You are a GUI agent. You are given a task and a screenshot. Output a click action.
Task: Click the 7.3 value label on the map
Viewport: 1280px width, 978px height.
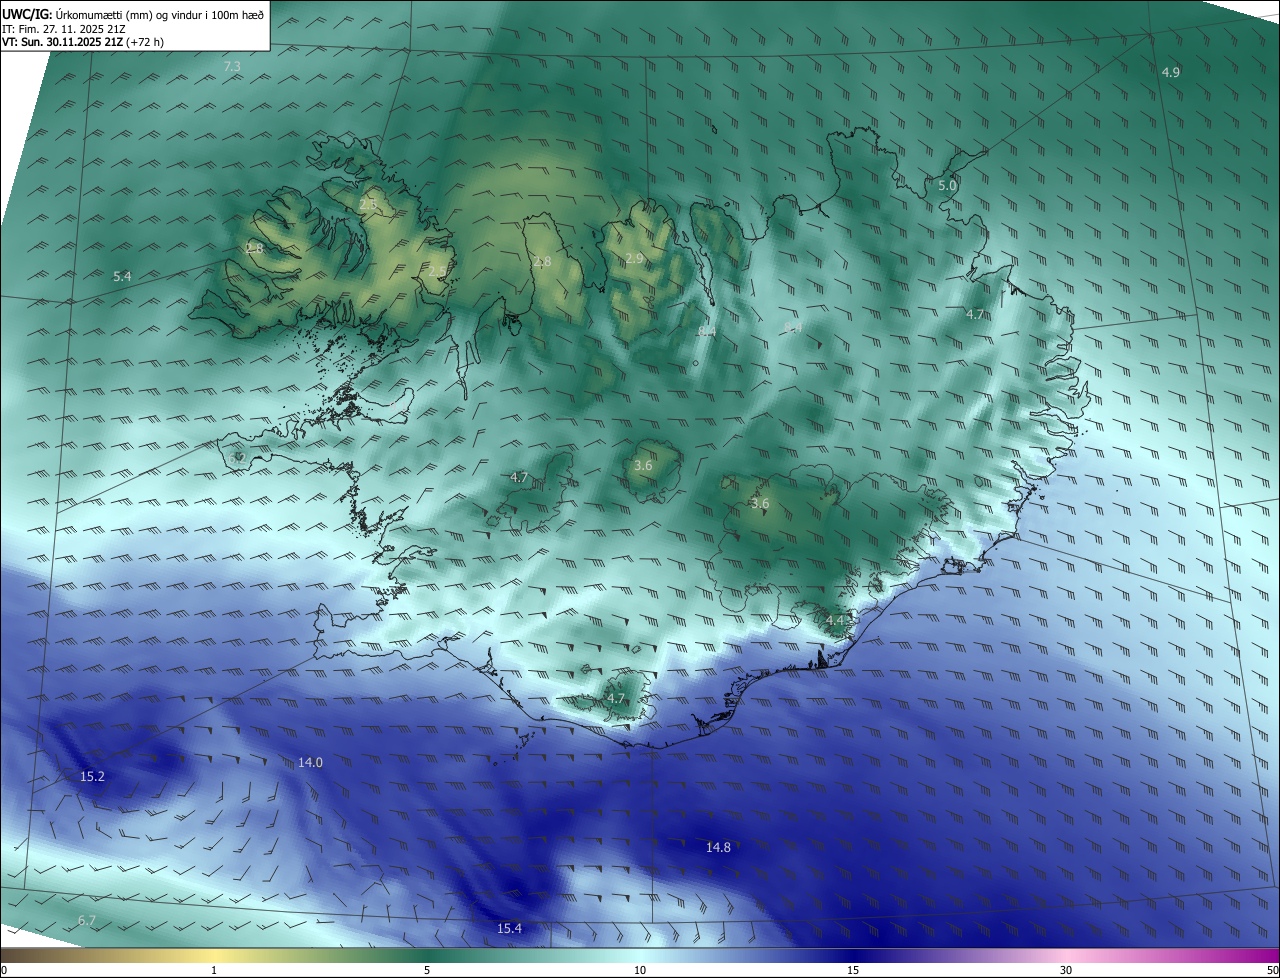tap(232, 66)
